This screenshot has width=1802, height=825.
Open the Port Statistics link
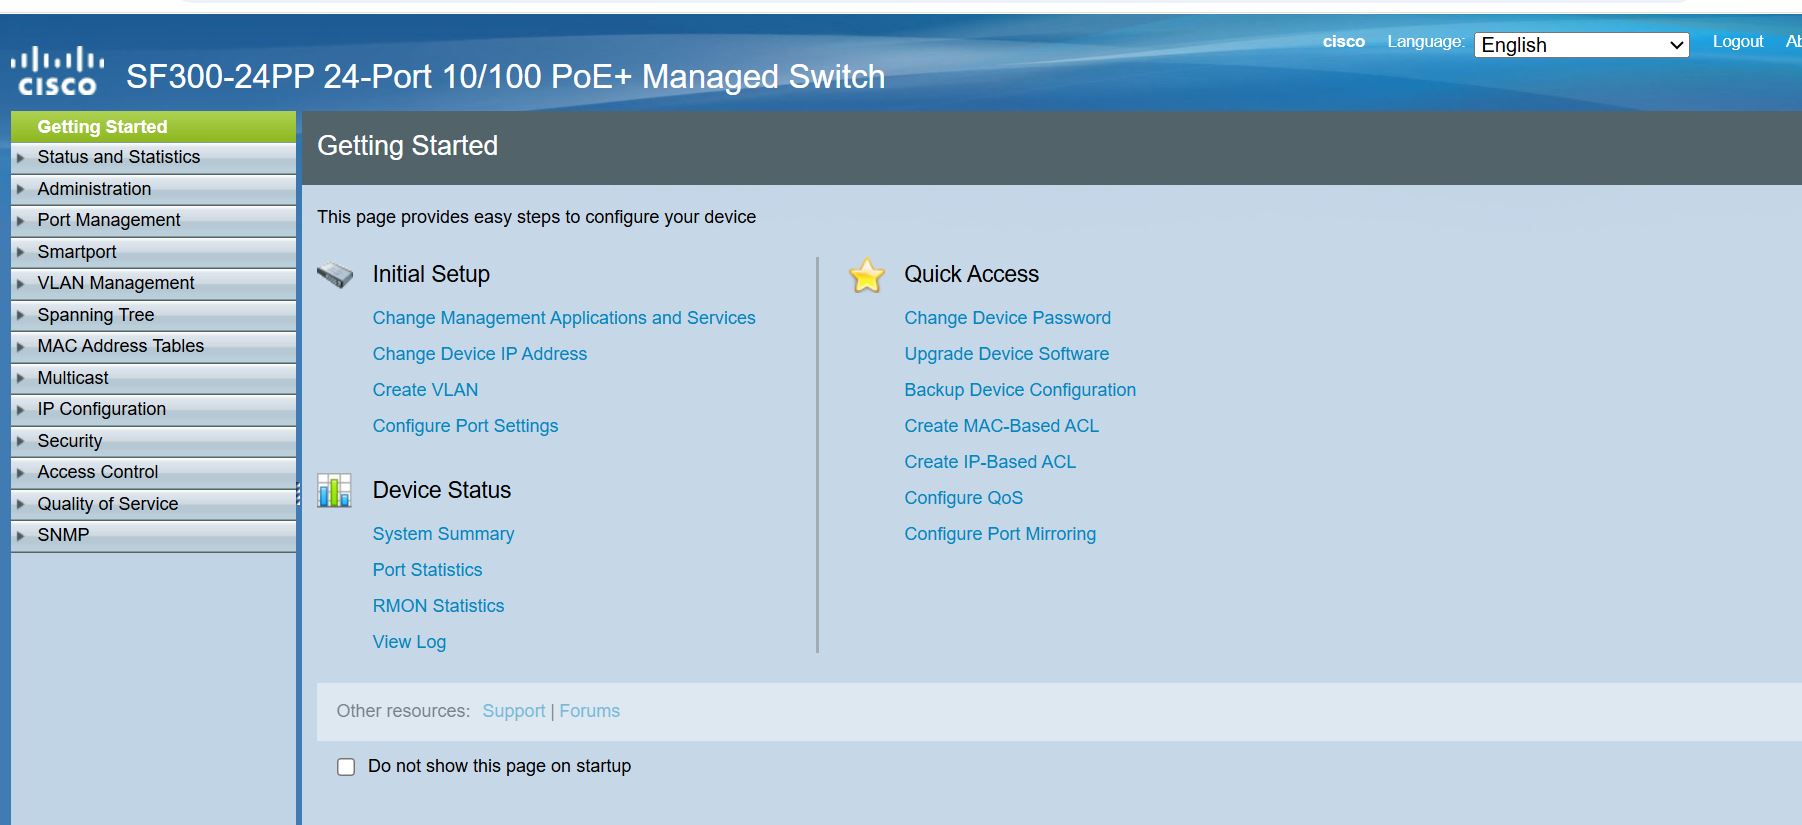[427, 570]
